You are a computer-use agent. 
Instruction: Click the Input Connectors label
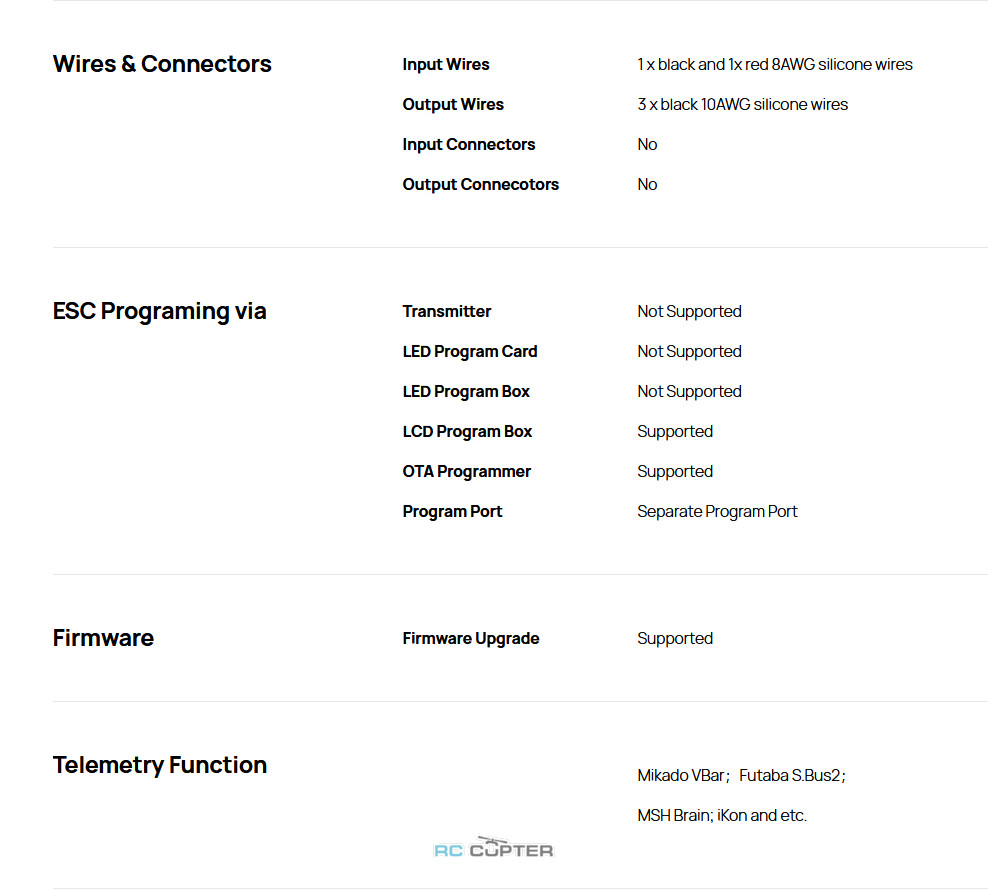(469, 144)
